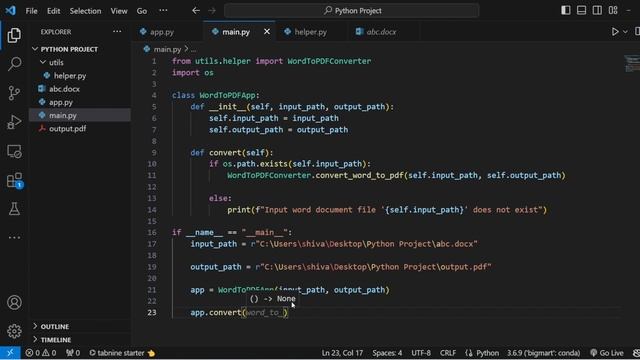Show additional activity bar views
This screenshot has width=640, height=360.
tap(14, 238)
